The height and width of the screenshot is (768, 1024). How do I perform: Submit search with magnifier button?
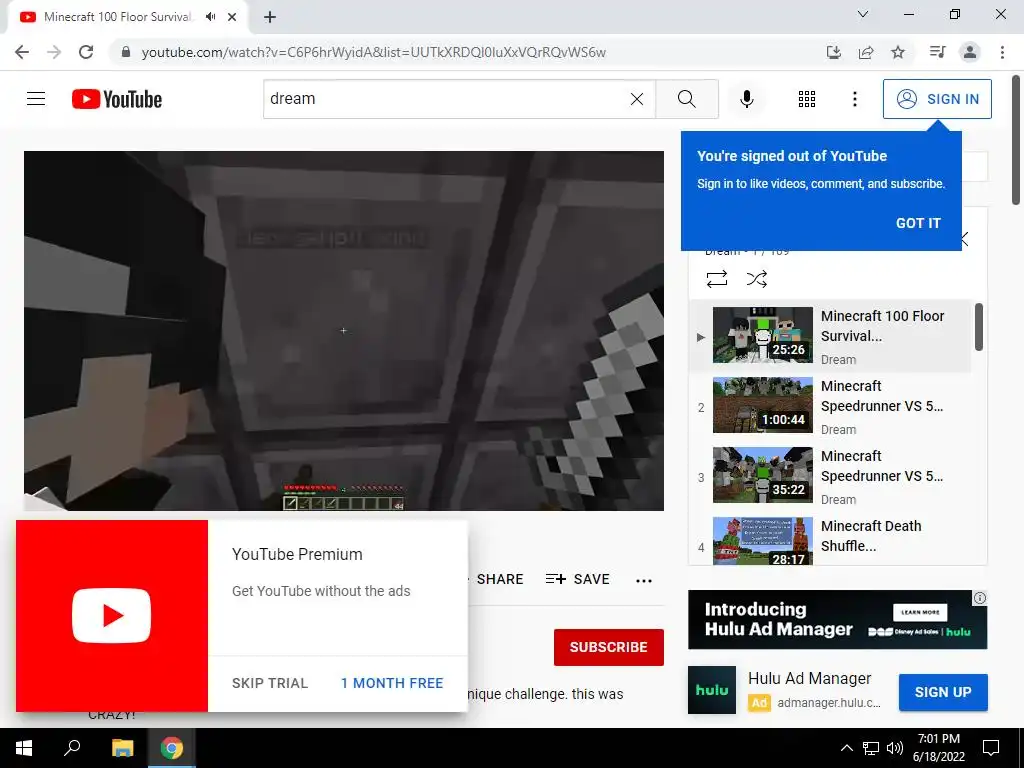pyautogui.click(x=686, y=99)
